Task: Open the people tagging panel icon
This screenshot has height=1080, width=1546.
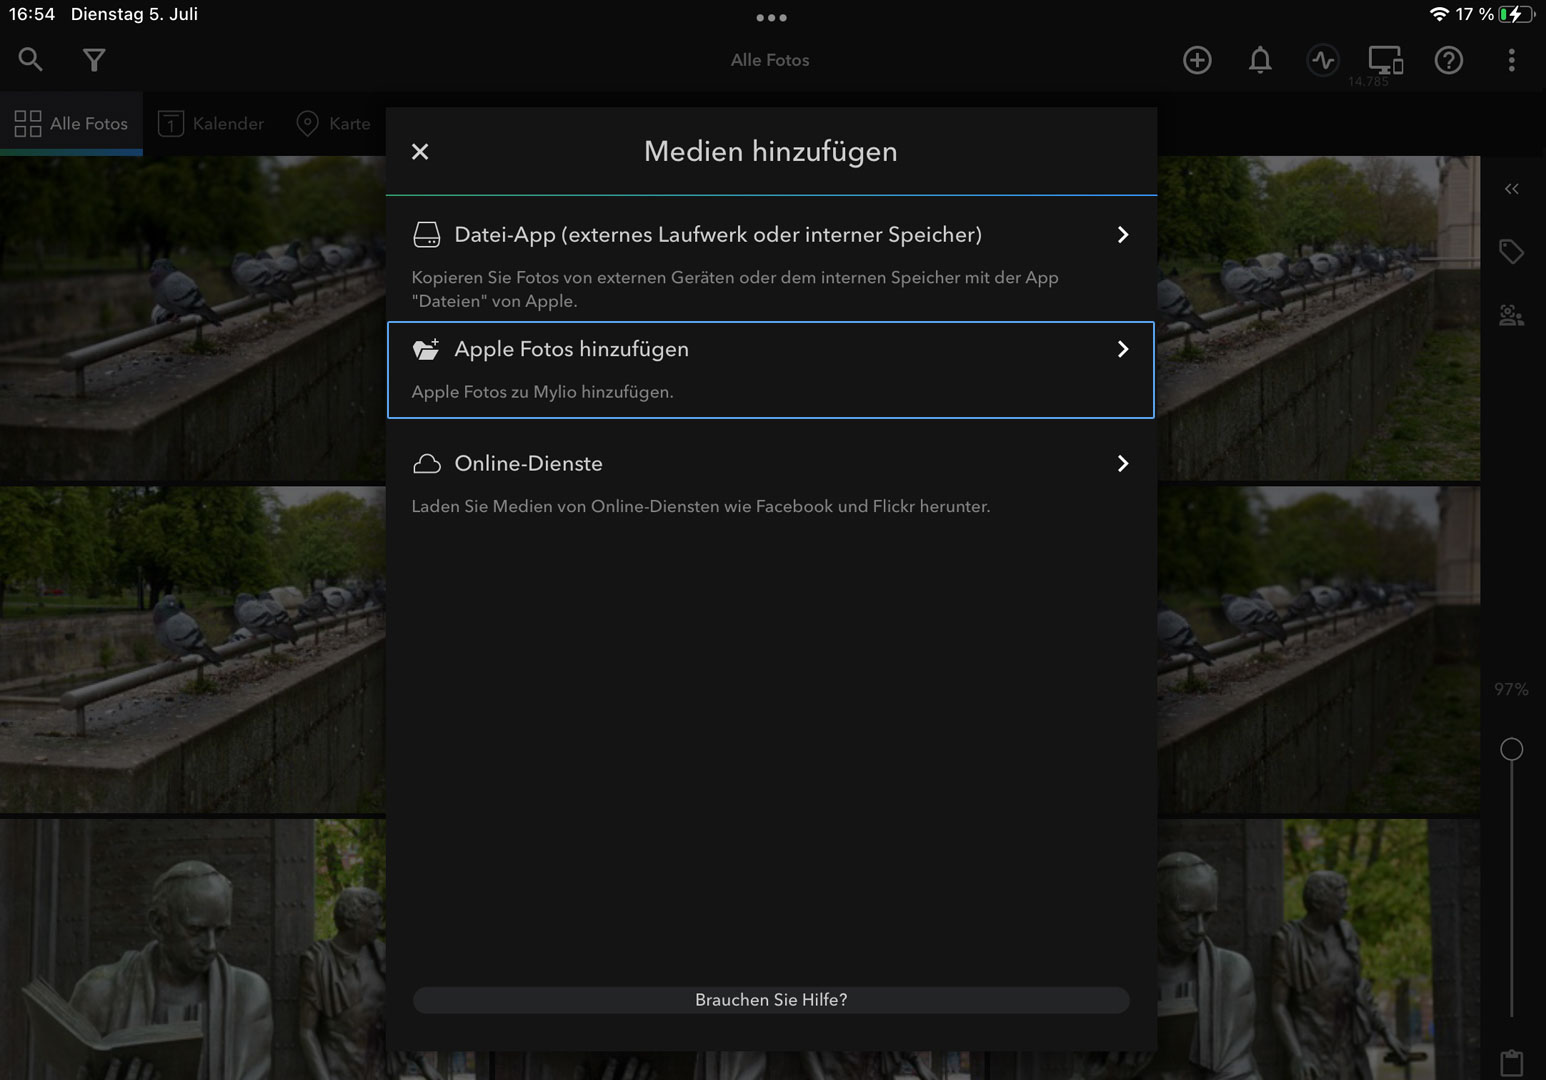Action: click(x=1511, y=316)
